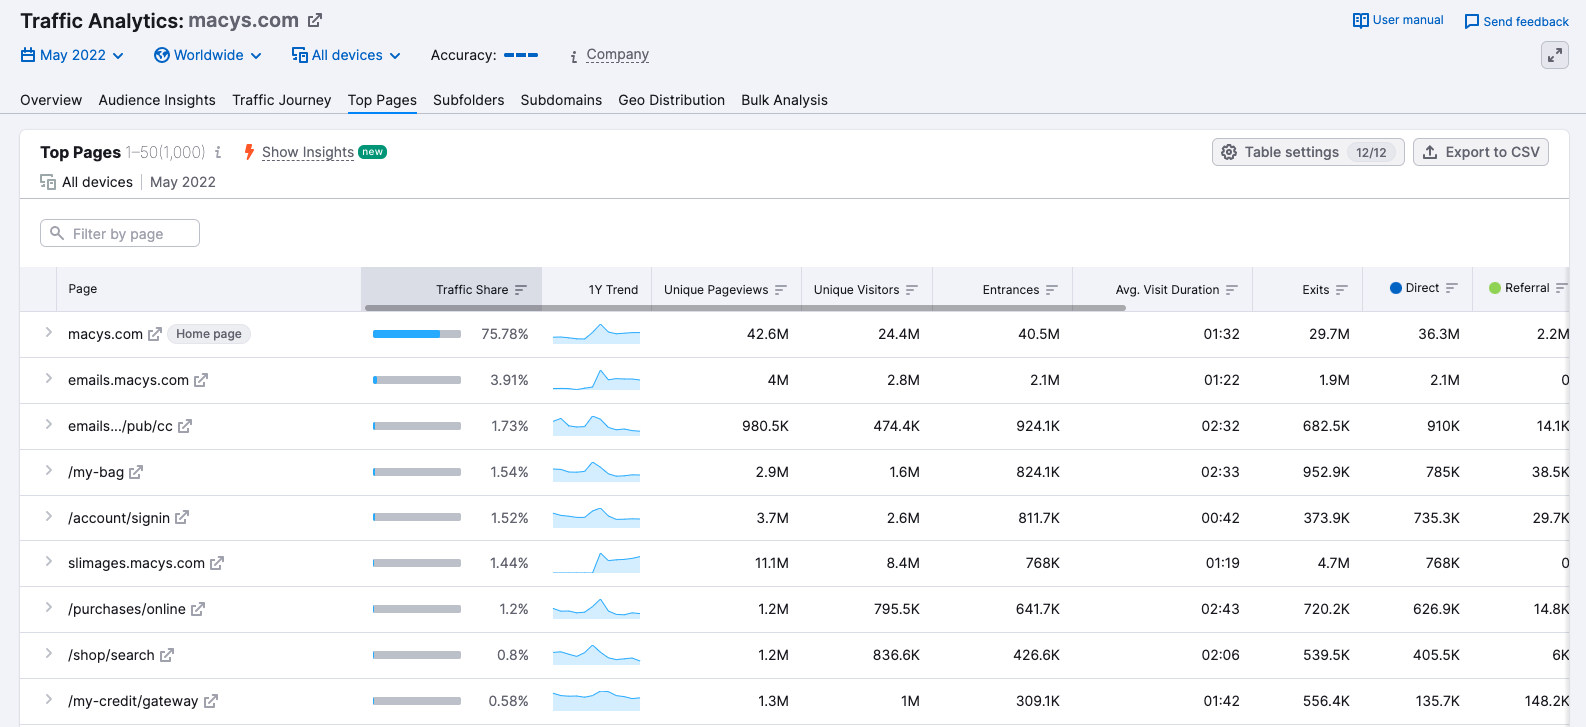Expand the emails.../pub/cc row

point(48,425)
